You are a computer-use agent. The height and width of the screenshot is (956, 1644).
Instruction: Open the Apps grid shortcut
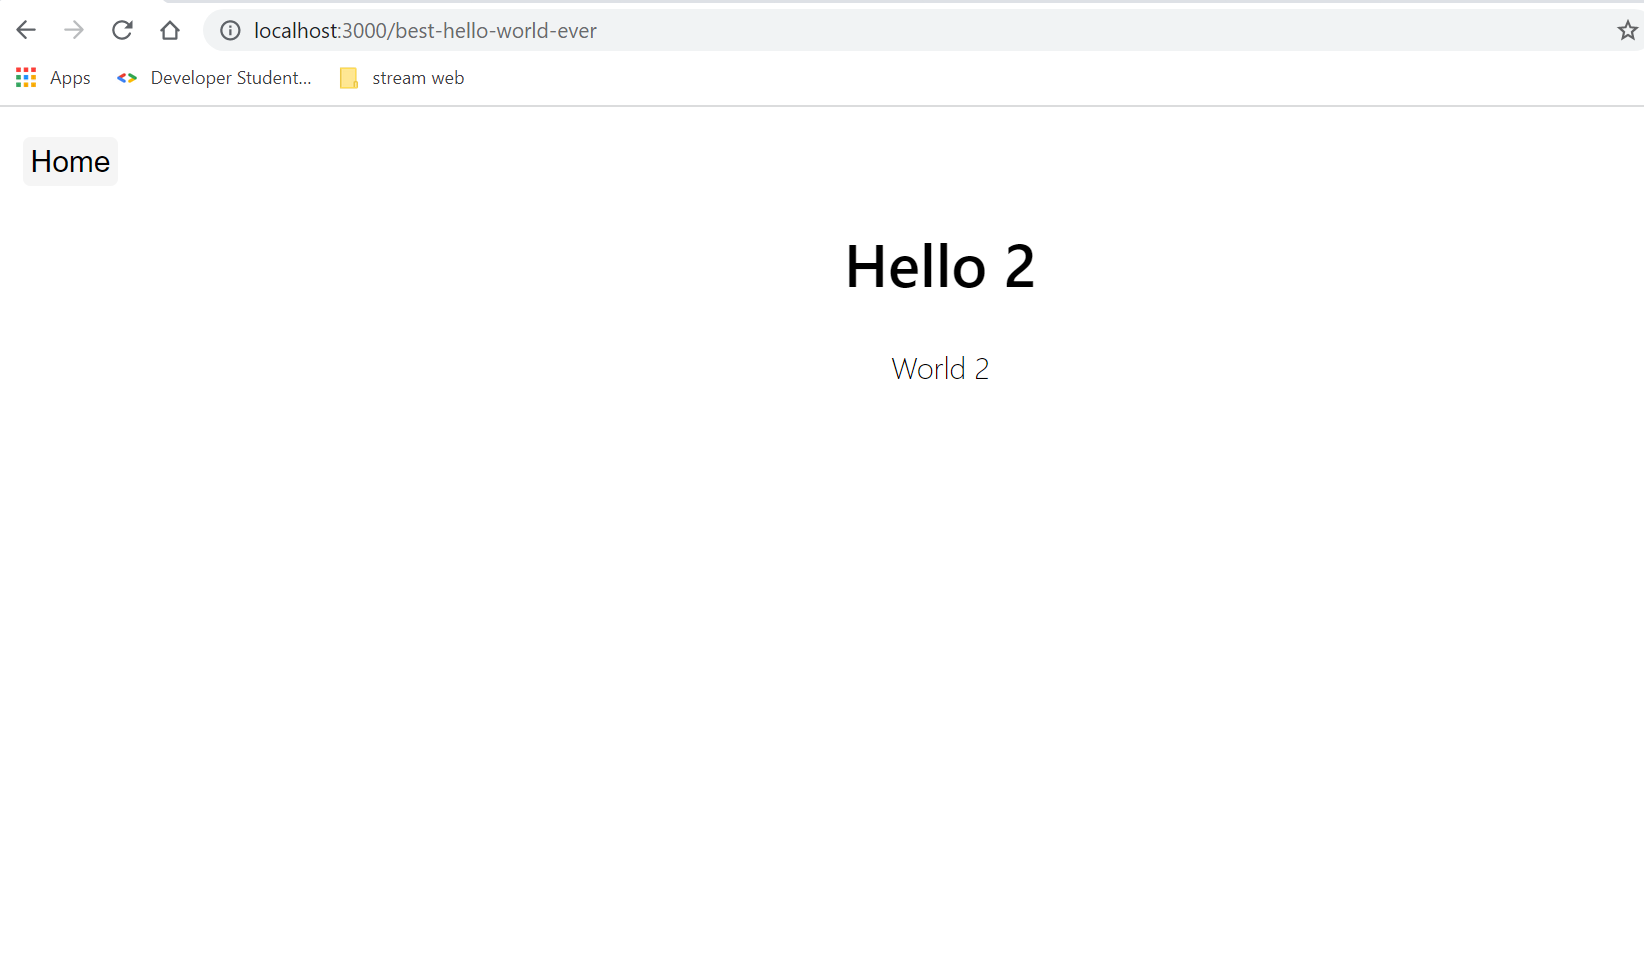tap(53, 78)
